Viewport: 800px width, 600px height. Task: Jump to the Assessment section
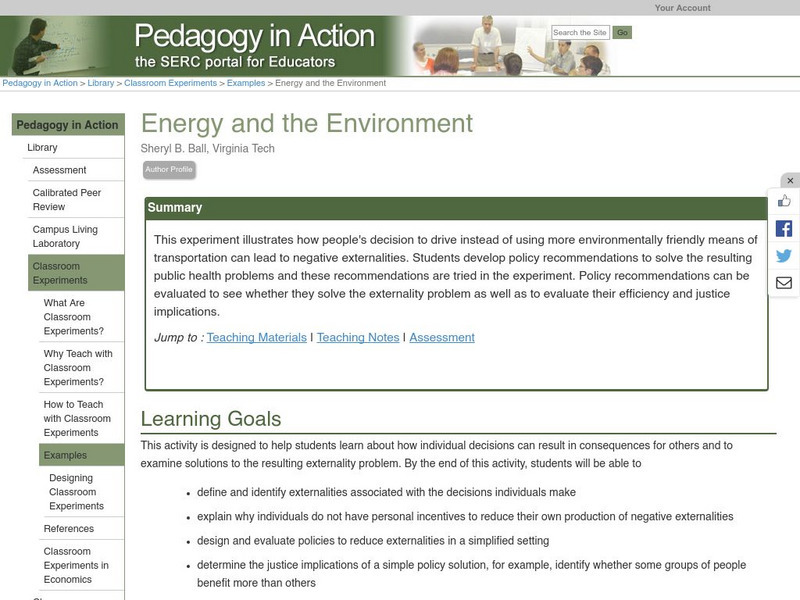point(441,337)
